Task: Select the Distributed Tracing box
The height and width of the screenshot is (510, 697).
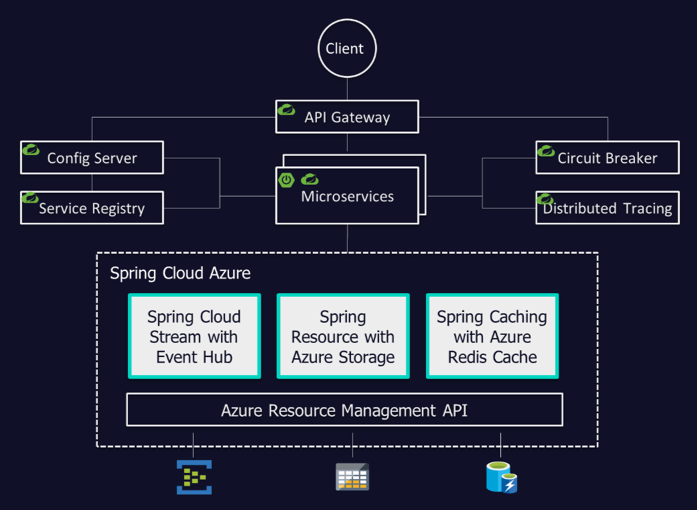Action: [x=608, y=208]
